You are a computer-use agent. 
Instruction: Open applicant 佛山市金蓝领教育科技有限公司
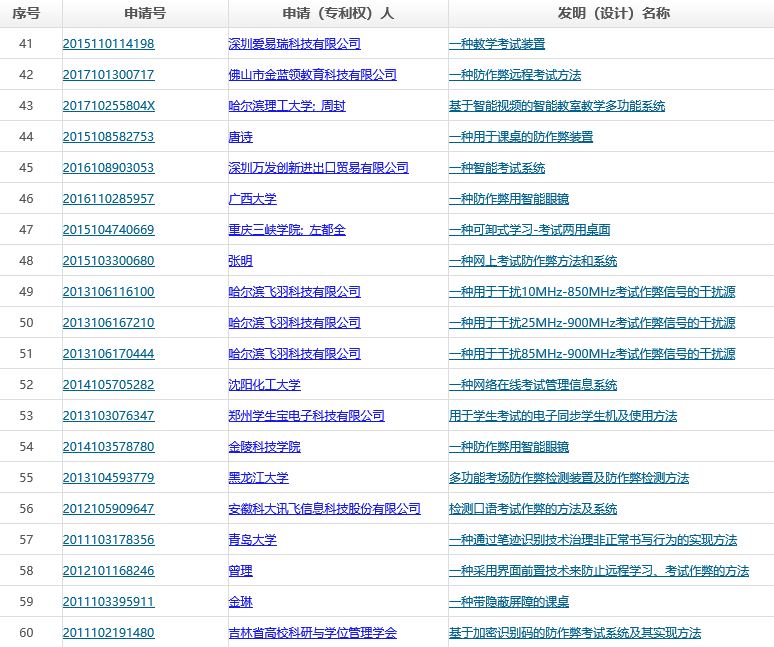pos(312,75)
